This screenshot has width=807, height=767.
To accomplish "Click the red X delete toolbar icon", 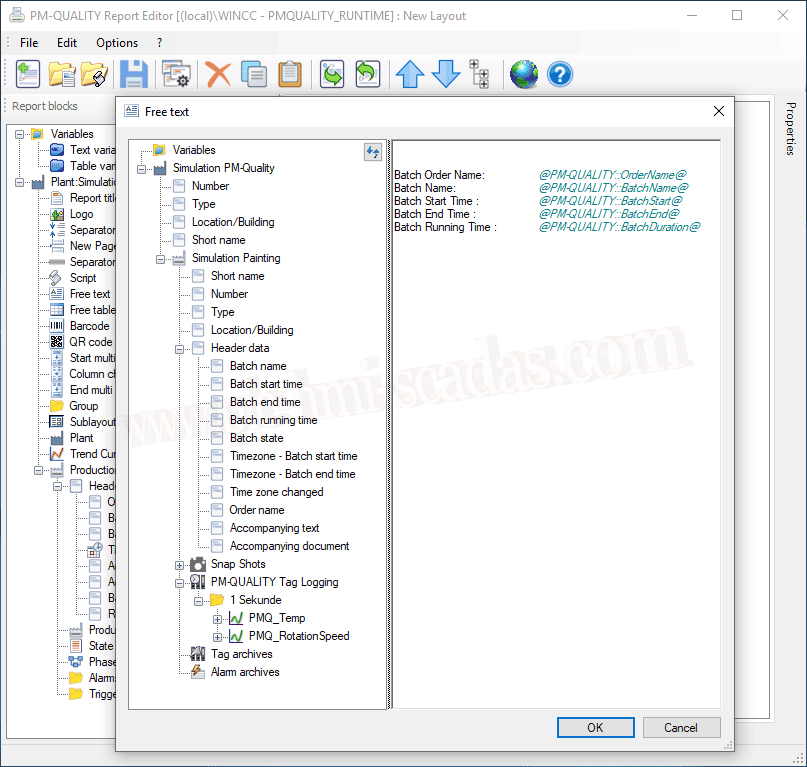I will 218,74.
